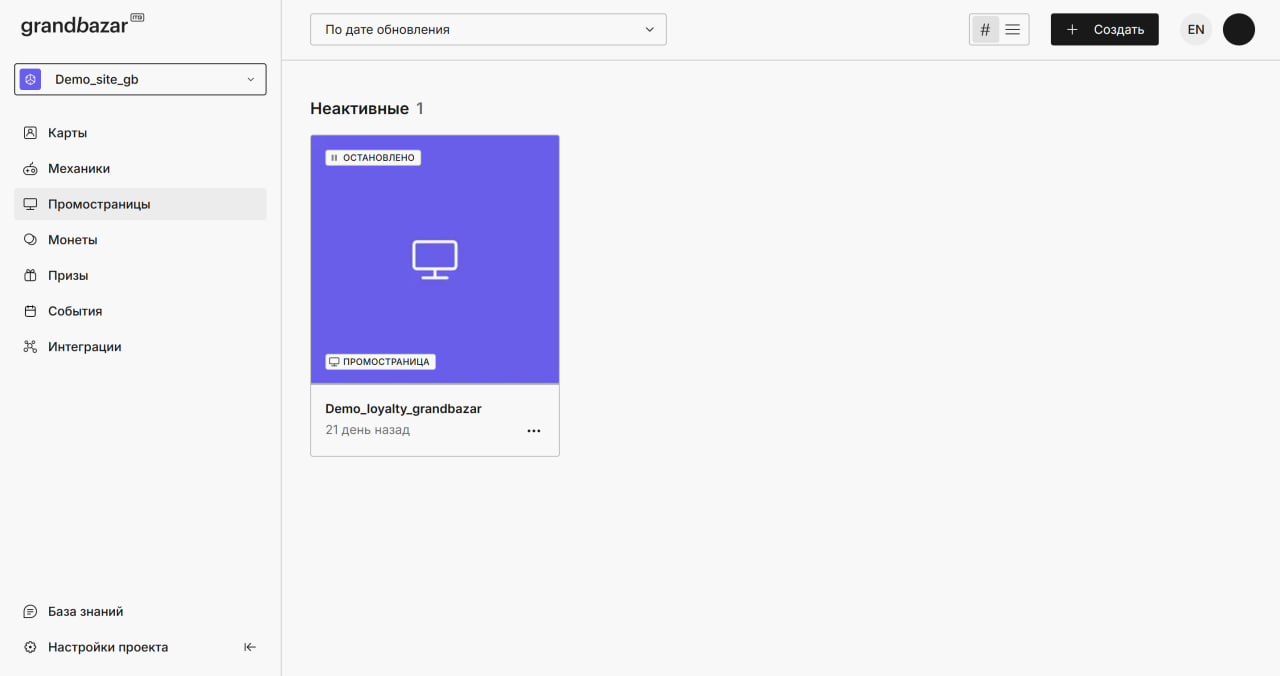The height and width of the screenshot is (676, 1280).
Task: Open the Карты section
Action: tap(140, 133)
